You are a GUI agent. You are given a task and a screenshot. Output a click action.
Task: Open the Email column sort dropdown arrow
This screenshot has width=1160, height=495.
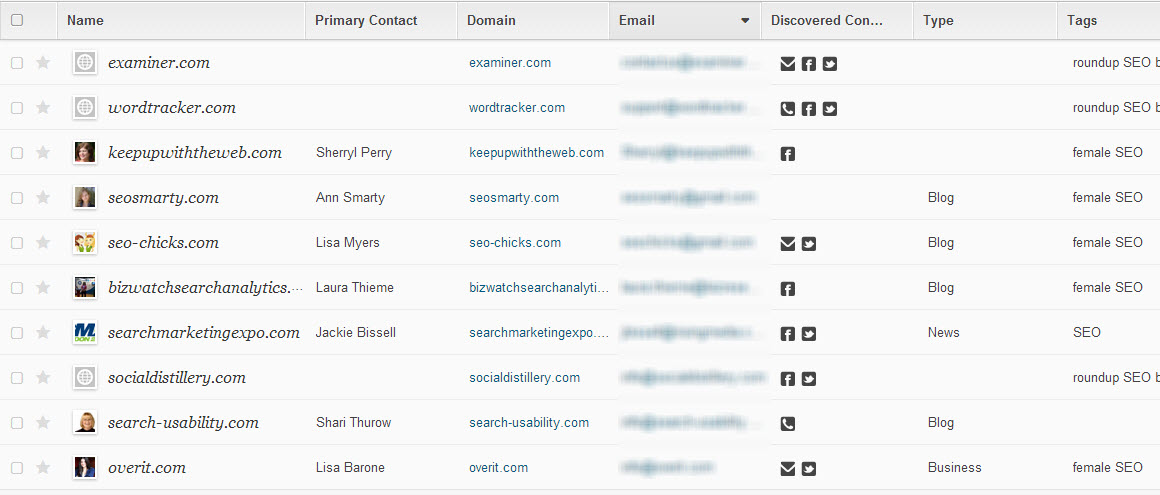(x=745, y=21)
